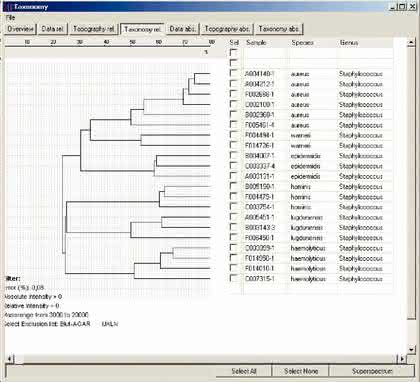Viewport: 420px width, 382px height.
Task: Click 'haemolyticus' in the C007315-1 row
Action: coord(308,279)
